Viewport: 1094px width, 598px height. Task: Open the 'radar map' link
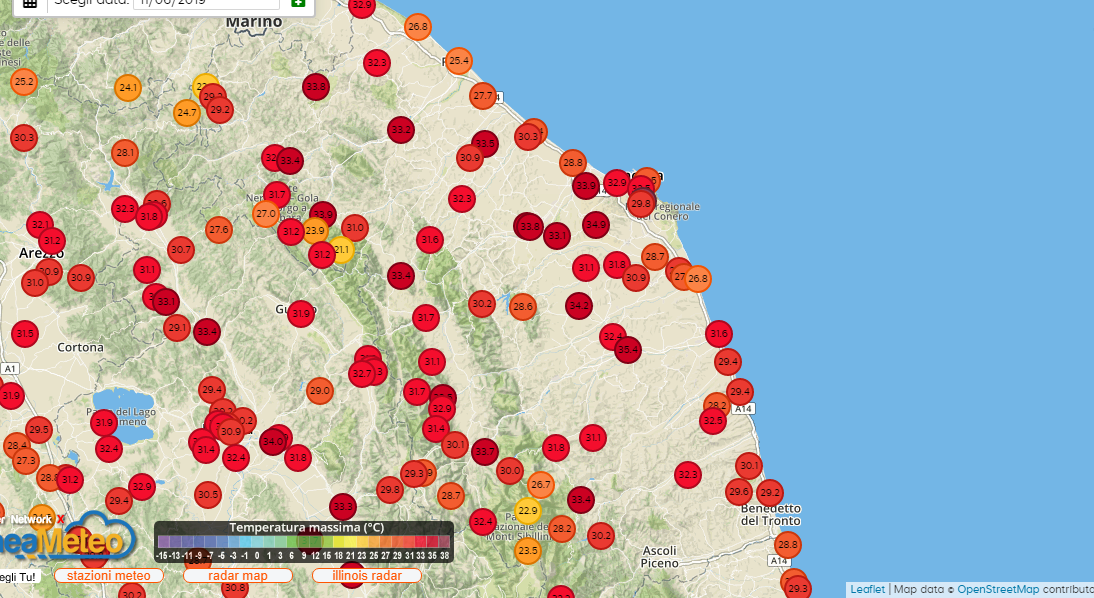pyautogui.click(x=237, y=576)
